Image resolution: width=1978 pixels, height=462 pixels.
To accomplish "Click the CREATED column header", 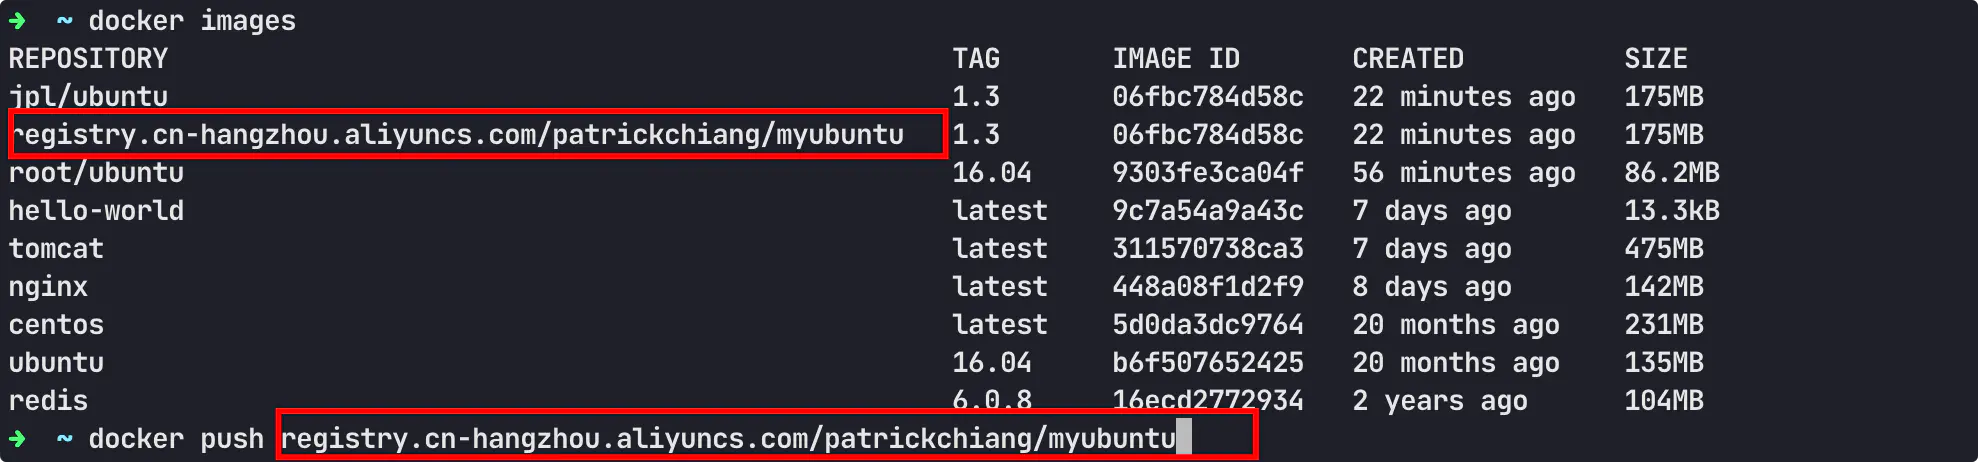I will point(1407,59).
